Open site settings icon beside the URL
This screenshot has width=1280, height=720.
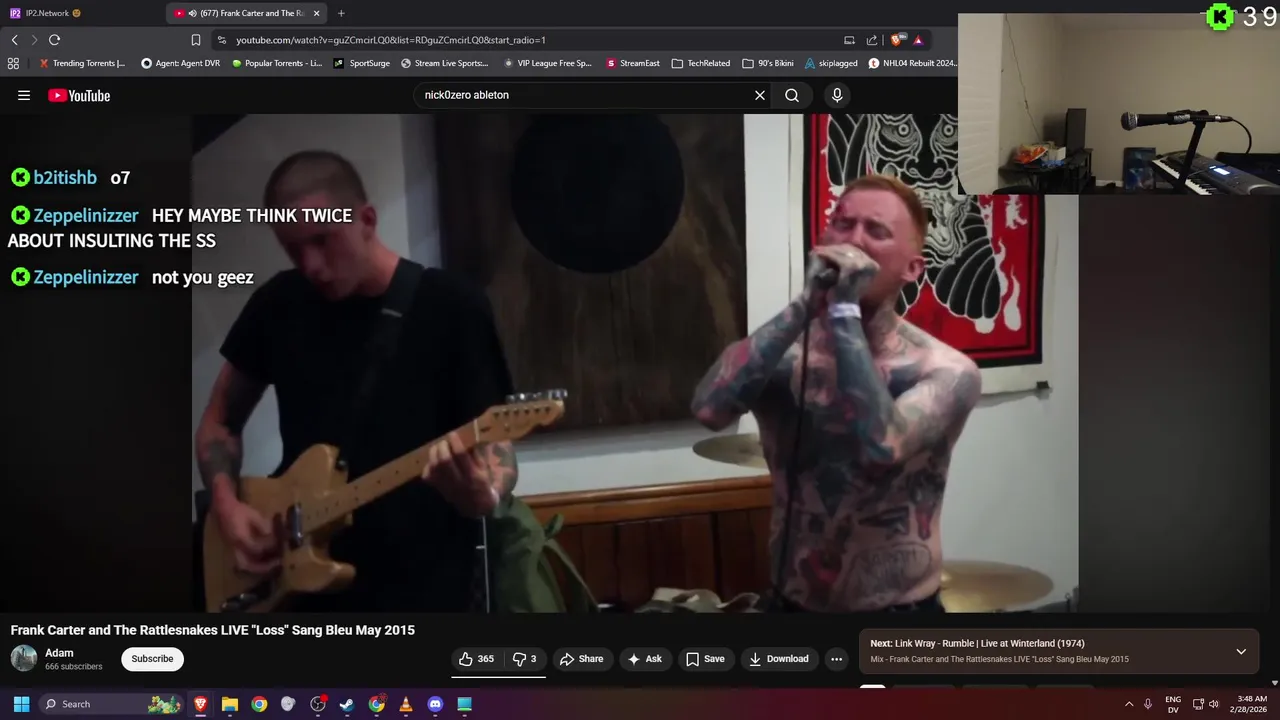point(221,40)
